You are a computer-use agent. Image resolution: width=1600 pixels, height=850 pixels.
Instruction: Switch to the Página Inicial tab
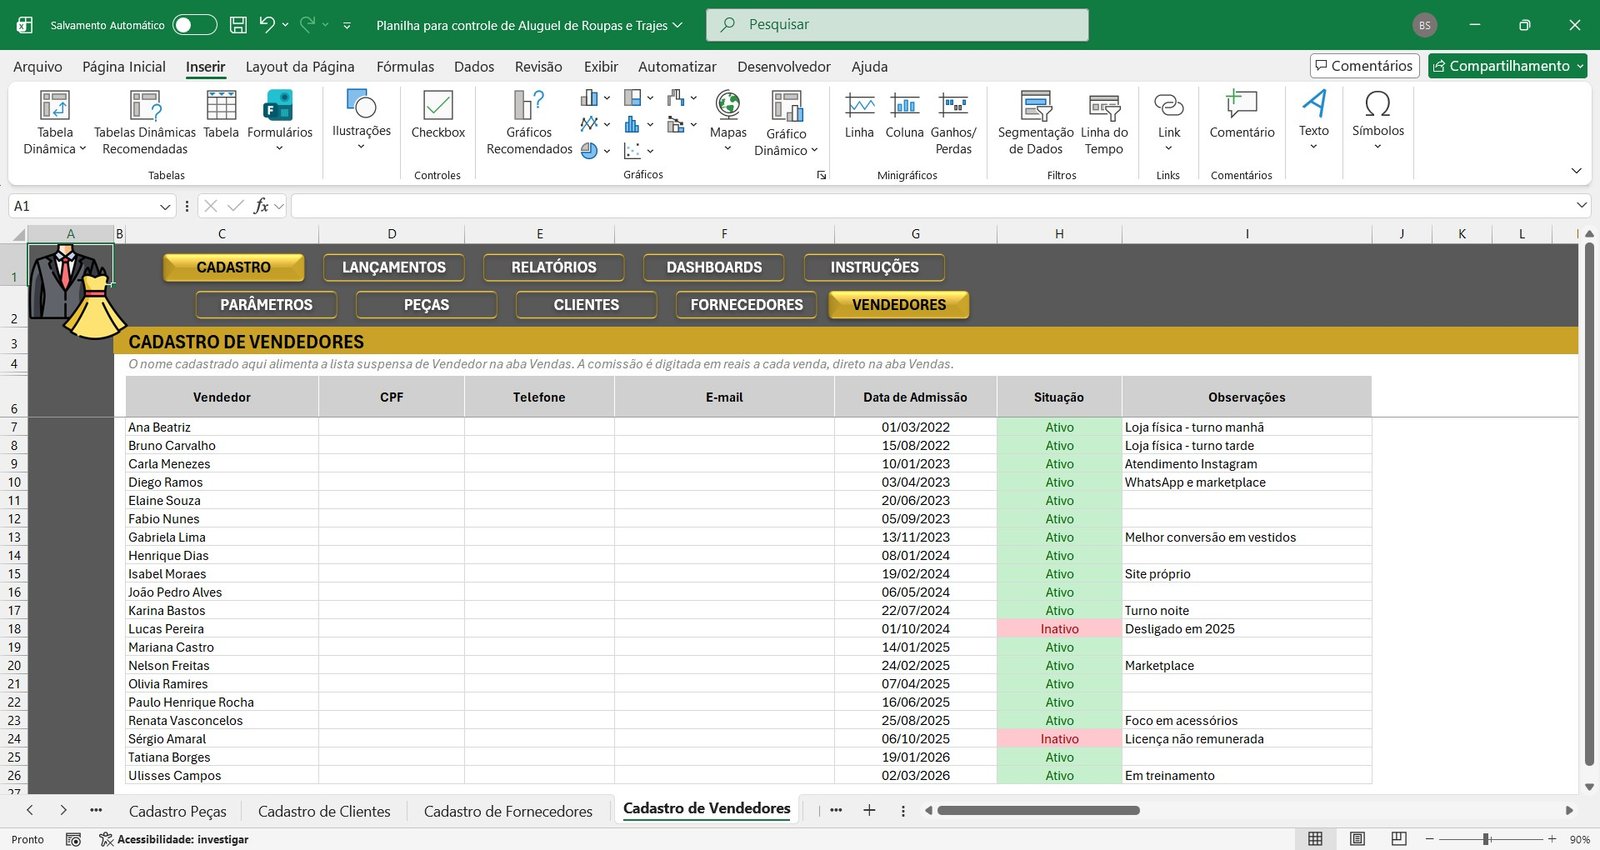(x=124, y=66)
